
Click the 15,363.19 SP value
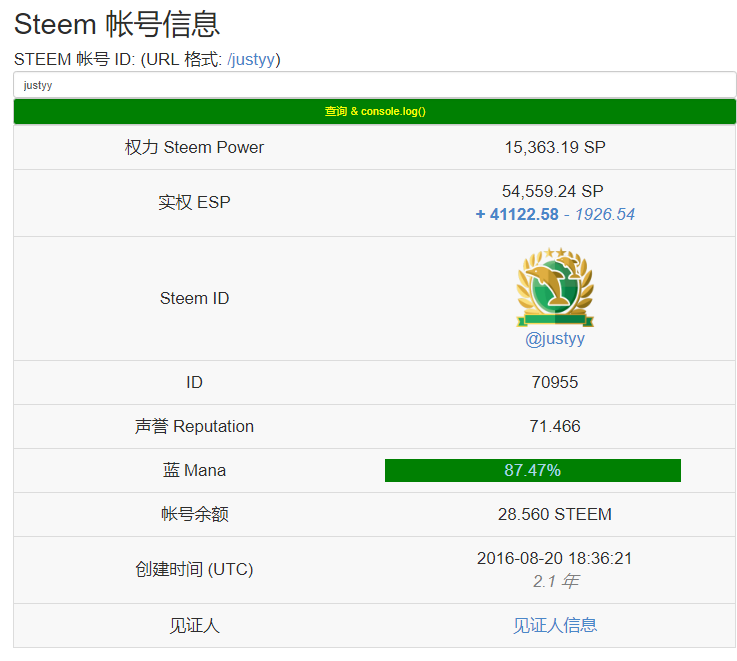click(x=554, y=147)
